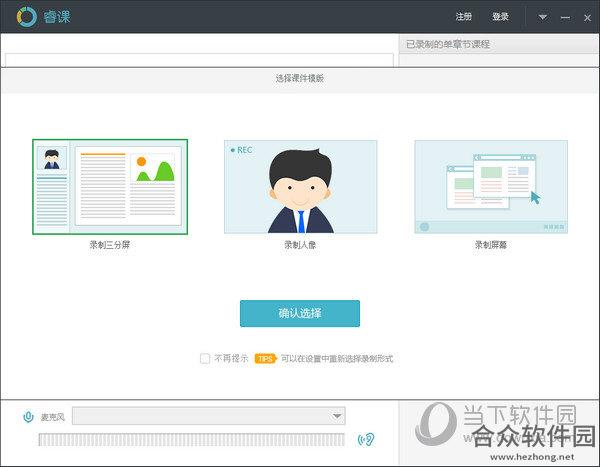Tick the 不再提示 checkbox

pyautogui.click(x=205, y=359)
